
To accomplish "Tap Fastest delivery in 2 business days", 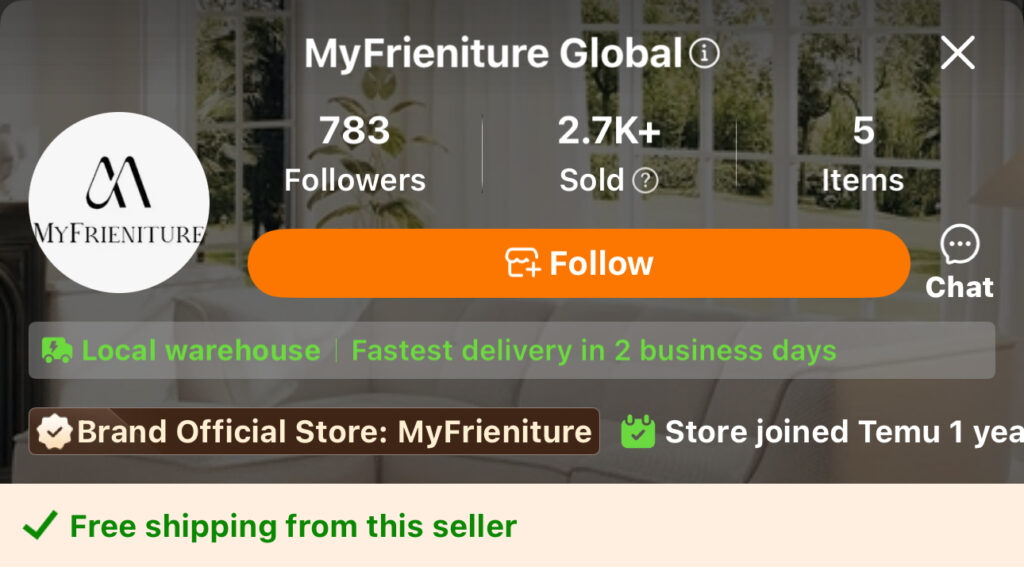I will (x=594, y=350).
